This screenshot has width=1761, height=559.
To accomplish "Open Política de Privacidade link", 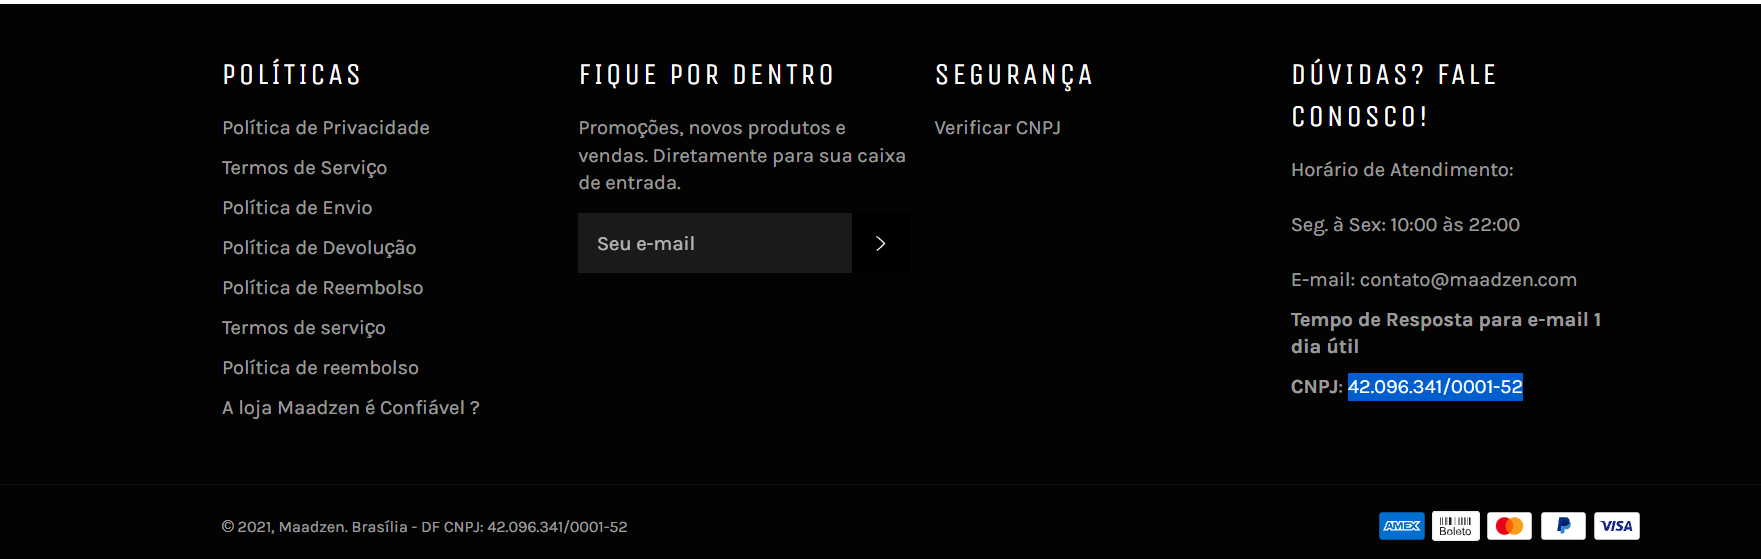I will click(x=326, y=128).
